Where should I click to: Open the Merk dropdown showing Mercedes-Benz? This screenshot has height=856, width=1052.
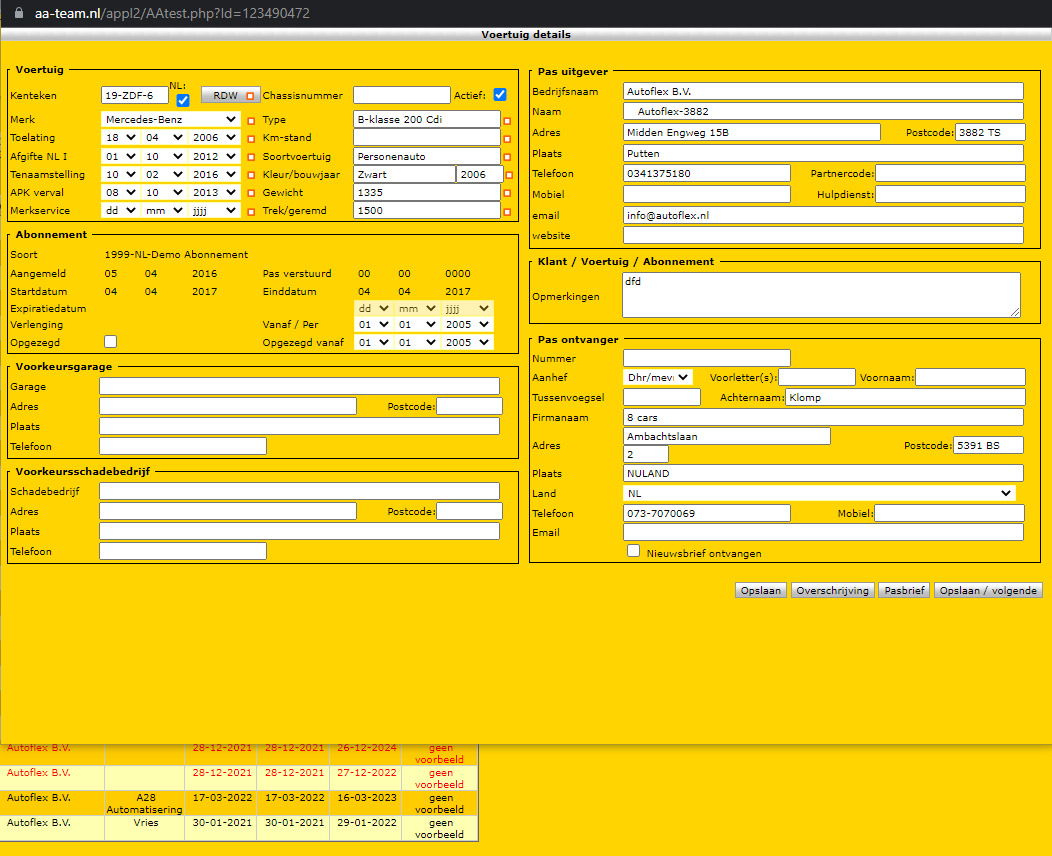171,119
